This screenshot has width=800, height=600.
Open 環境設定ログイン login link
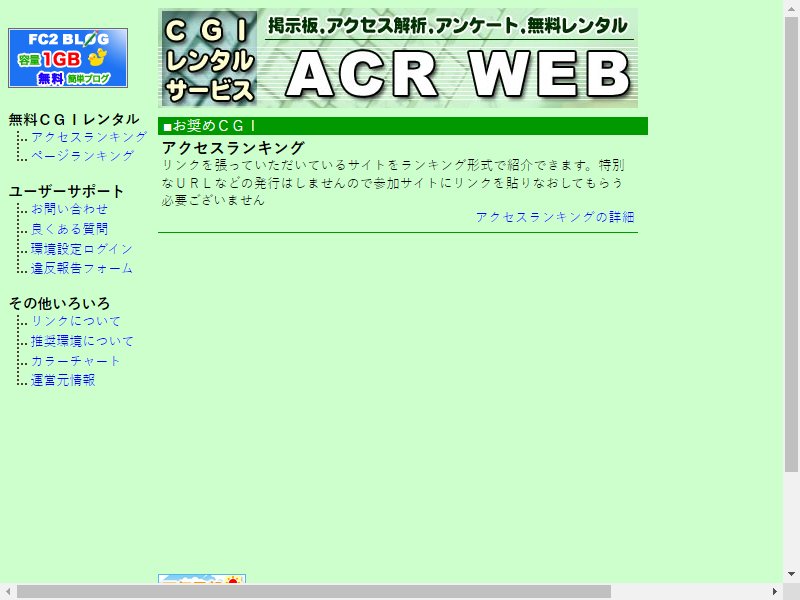click(82, 248)
